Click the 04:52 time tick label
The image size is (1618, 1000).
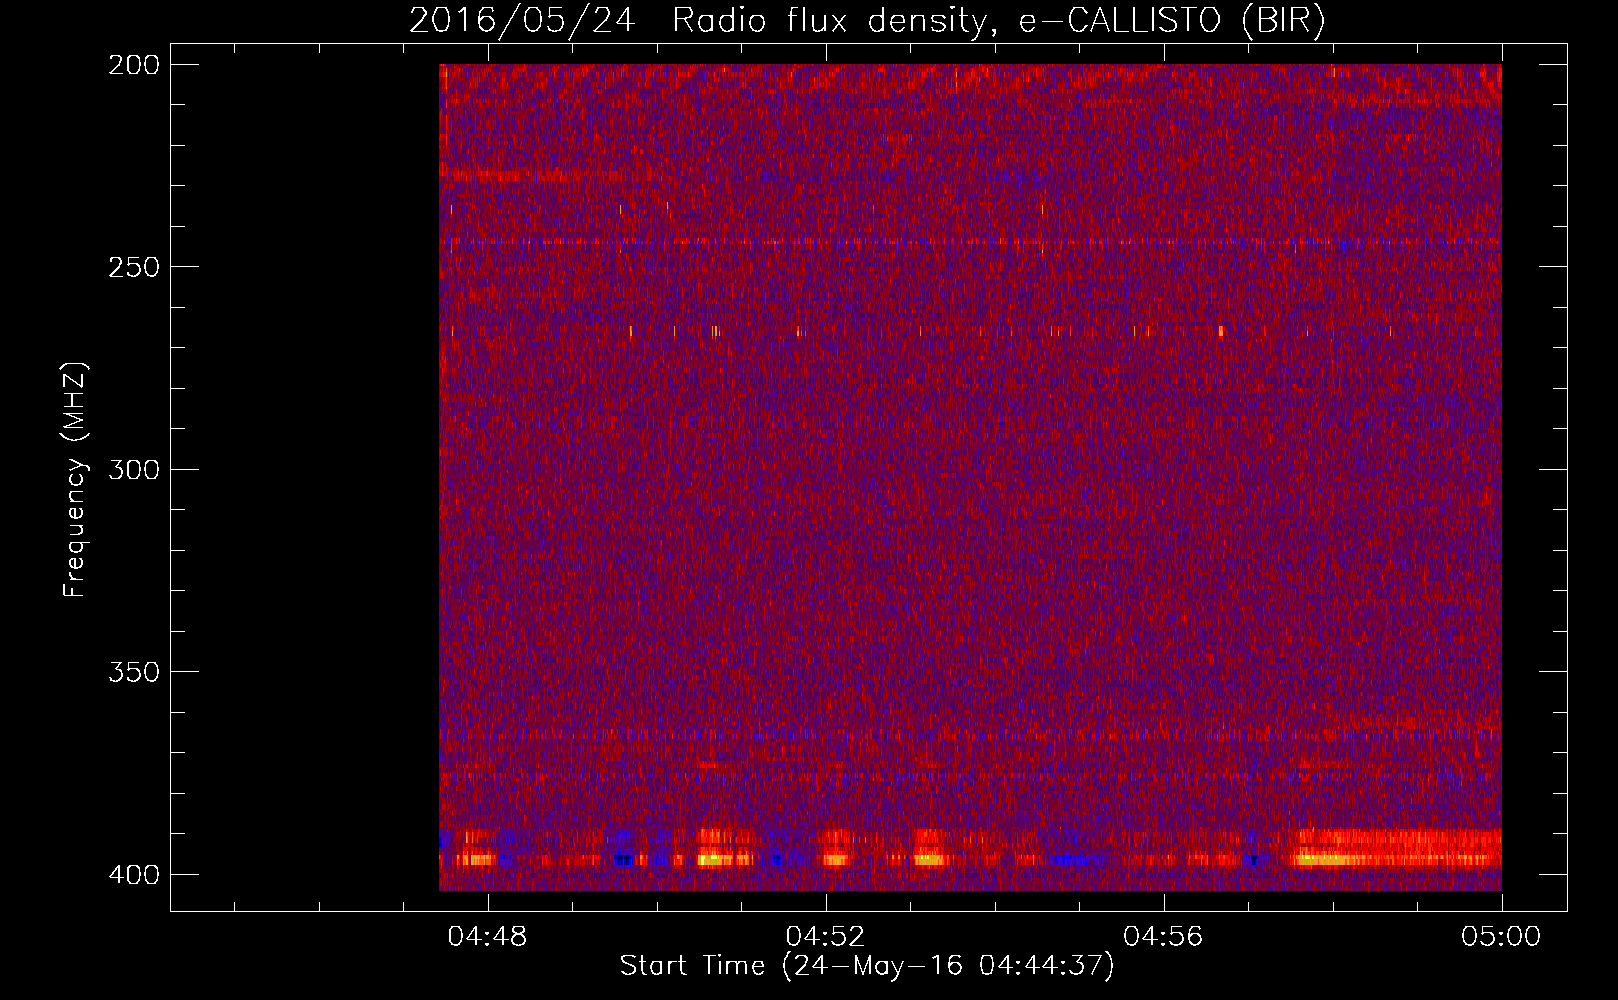point(826,937)
